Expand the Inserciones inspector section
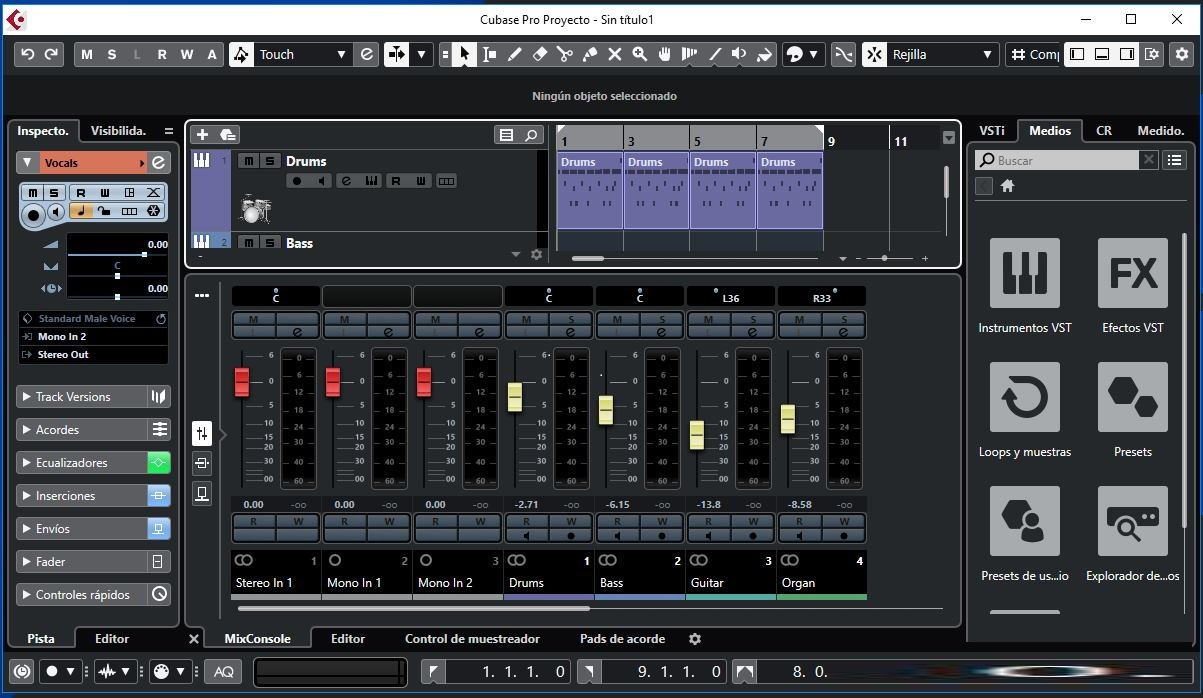This screenshot has width=1203, height=698. tap(82, 496)
